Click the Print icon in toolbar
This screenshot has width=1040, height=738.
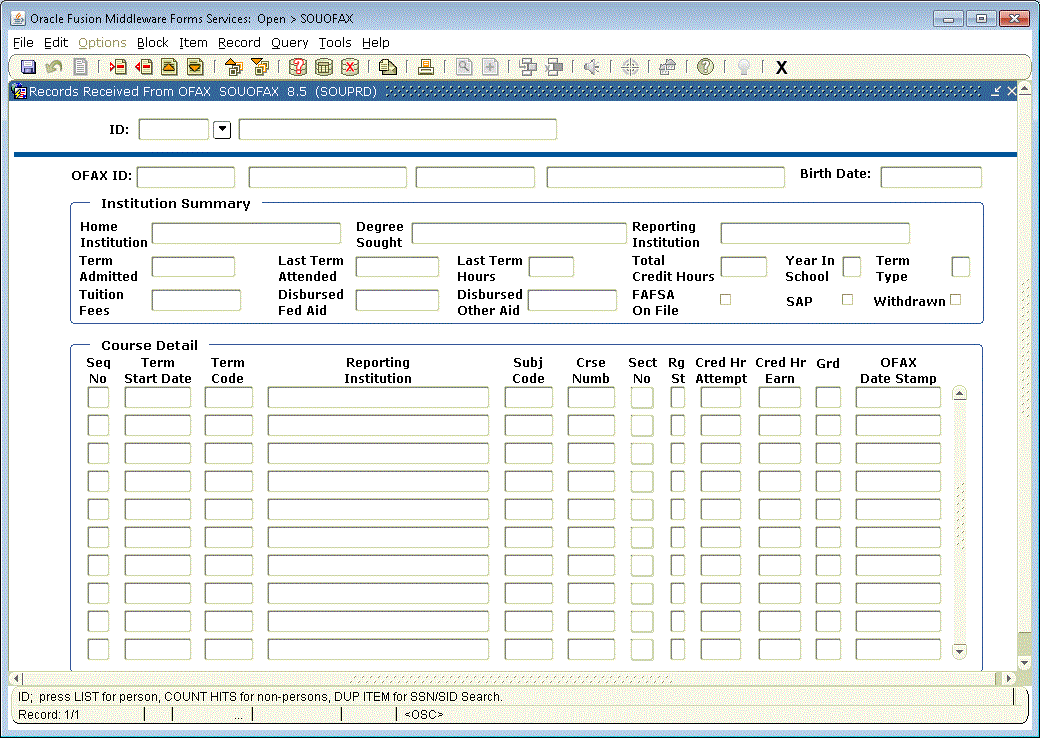(x=425, y=67)
